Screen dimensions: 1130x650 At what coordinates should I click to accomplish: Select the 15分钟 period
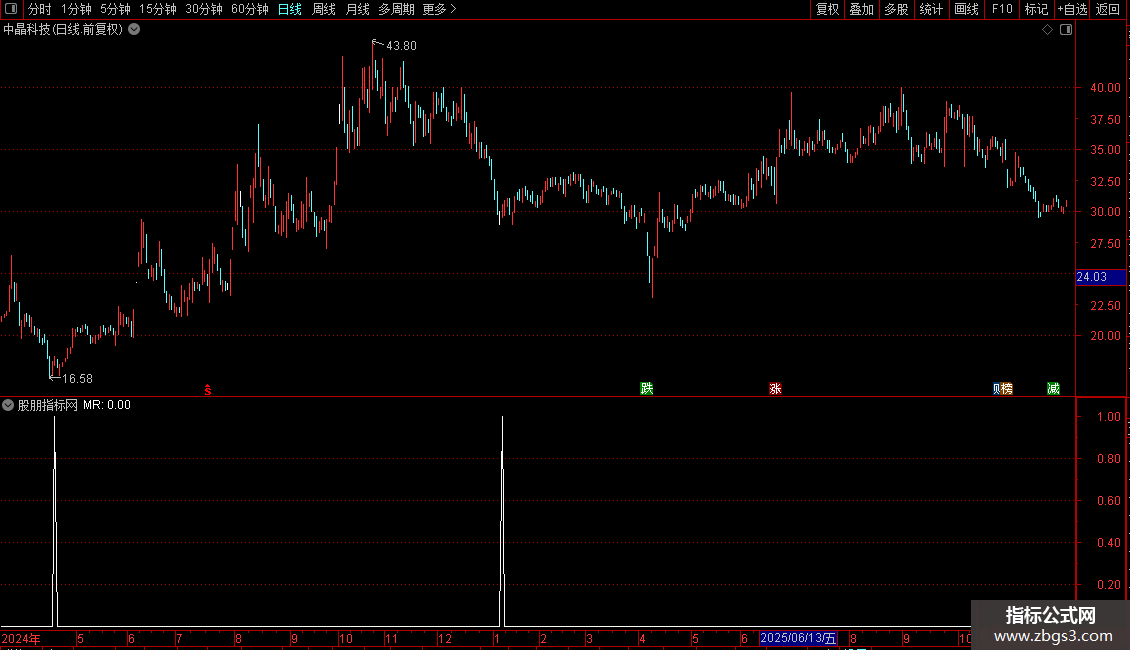pyautogui.click(x=158, y=9)
